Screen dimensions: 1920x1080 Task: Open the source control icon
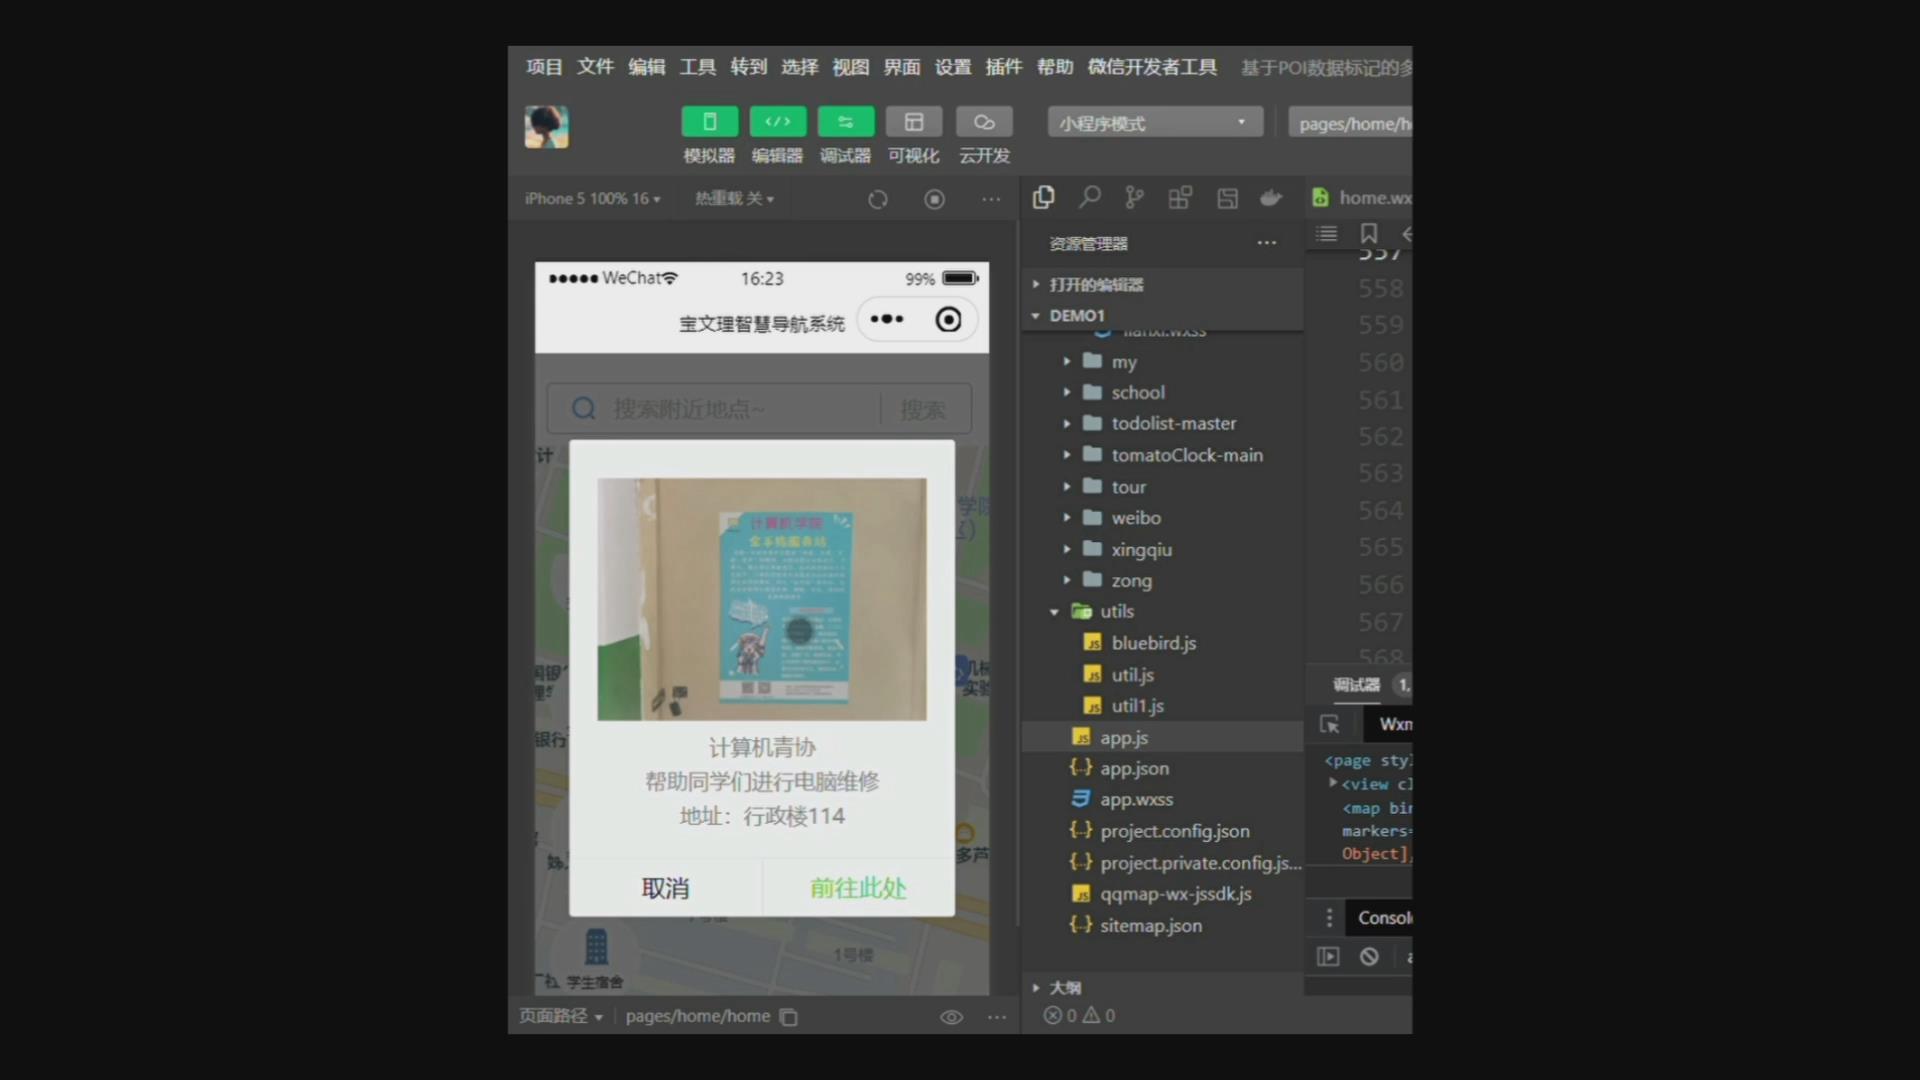1133,197
